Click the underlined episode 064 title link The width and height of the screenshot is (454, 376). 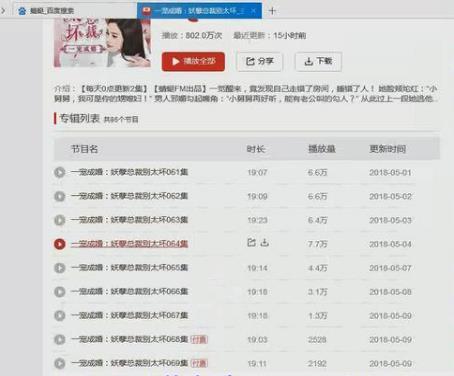(x=130, y=244)
